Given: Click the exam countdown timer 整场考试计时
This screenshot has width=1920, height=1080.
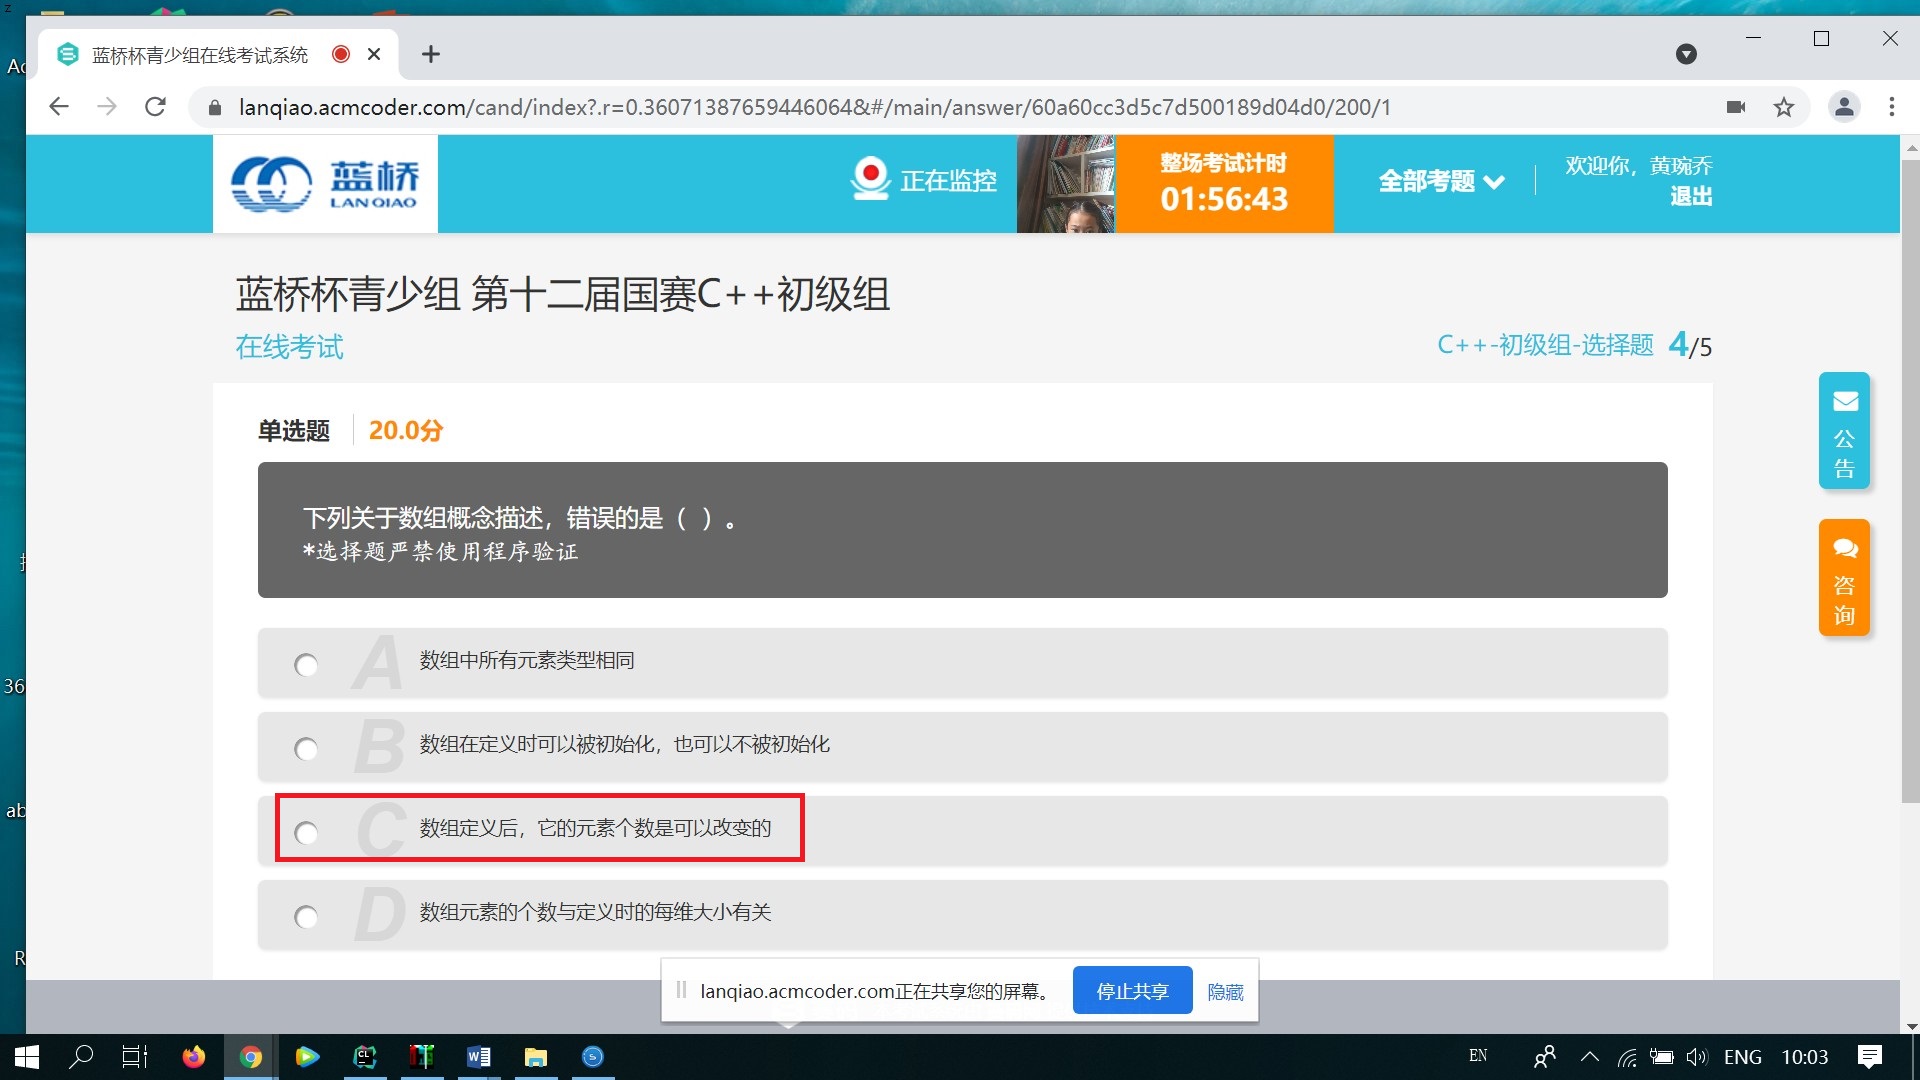Looking at the screenshot, I should (x=1224, y=184).
